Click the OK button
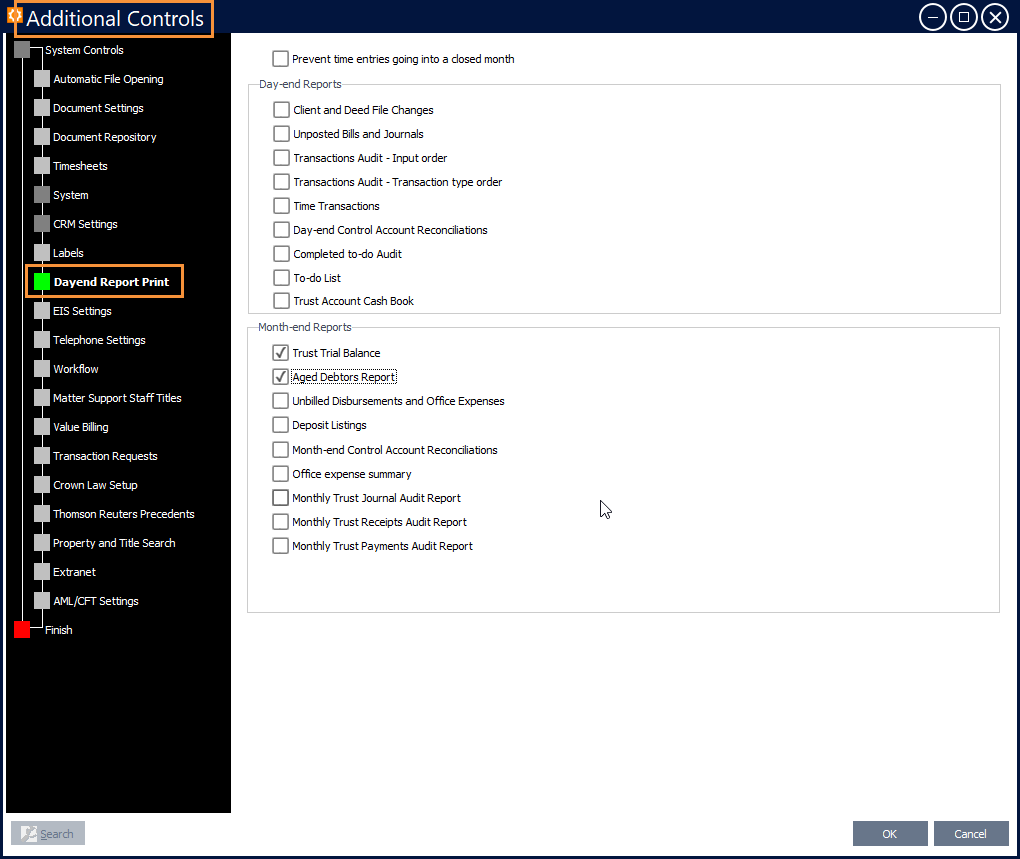 (890, 834)
